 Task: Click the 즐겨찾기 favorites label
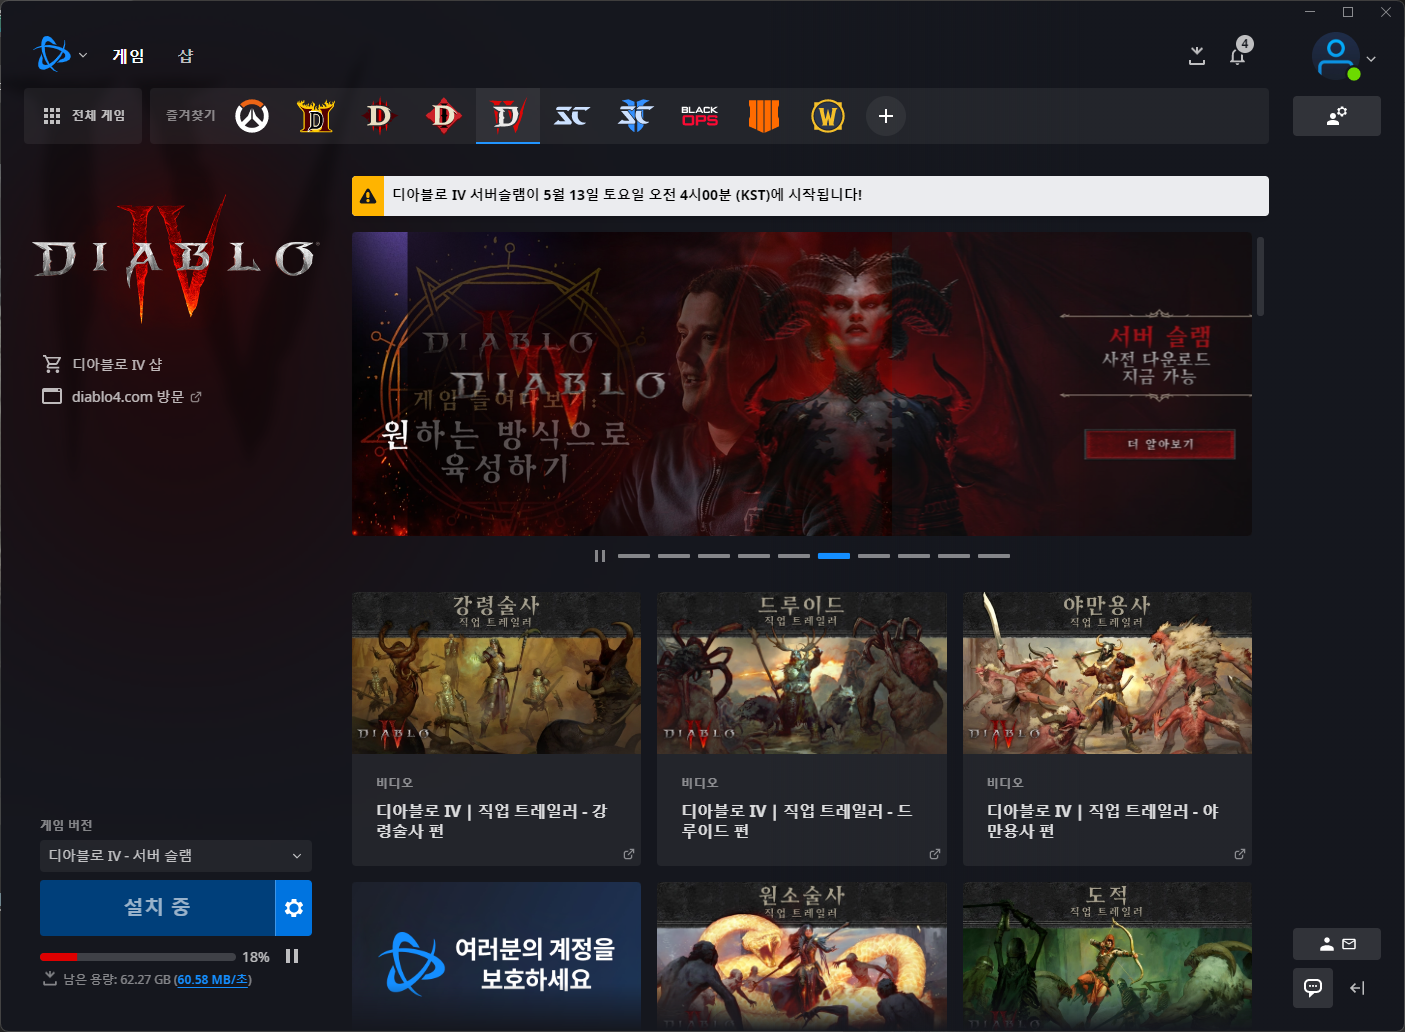point(191,116)
